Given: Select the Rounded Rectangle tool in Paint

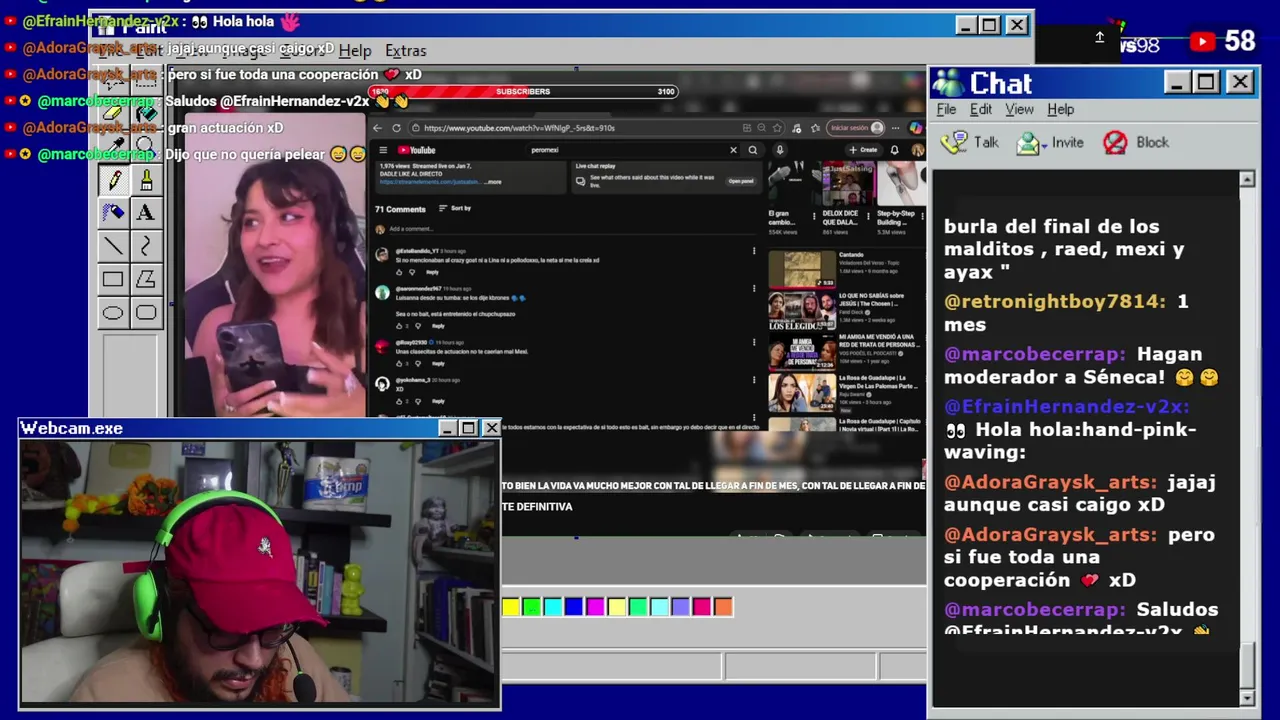Looking at the screenshot, I should [x=146, y=313].
